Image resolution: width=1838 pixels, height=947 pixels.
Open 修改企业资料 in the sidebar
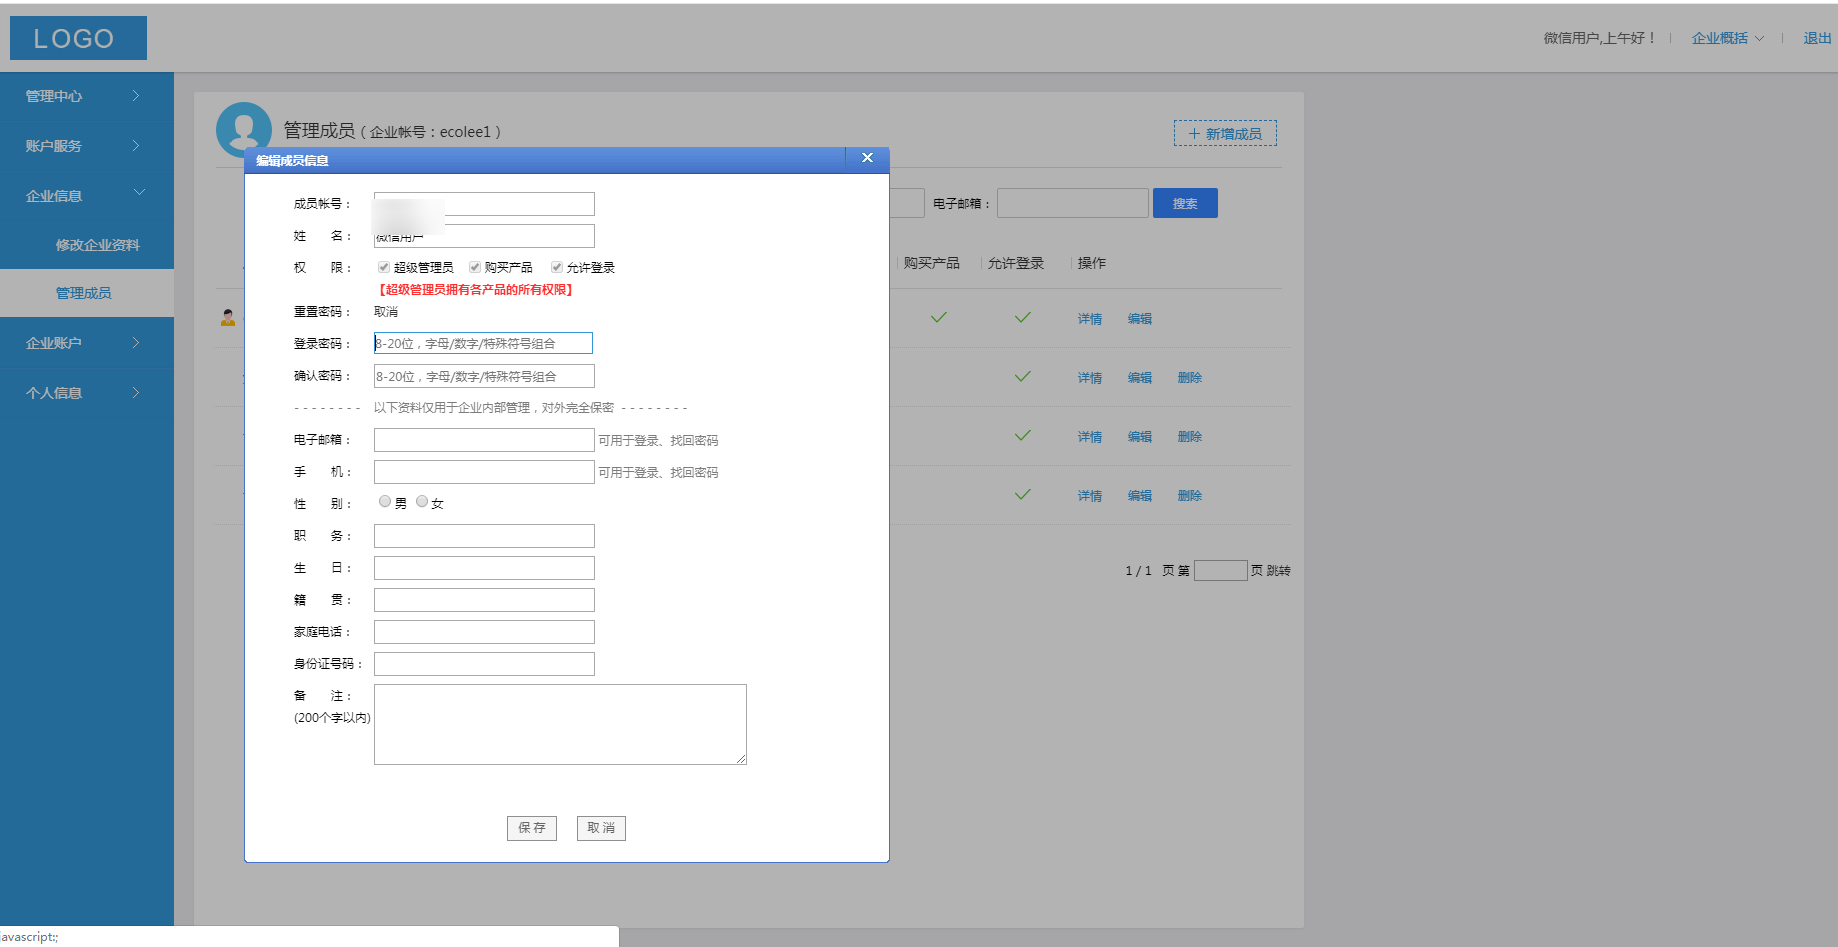tap(97, 245)
